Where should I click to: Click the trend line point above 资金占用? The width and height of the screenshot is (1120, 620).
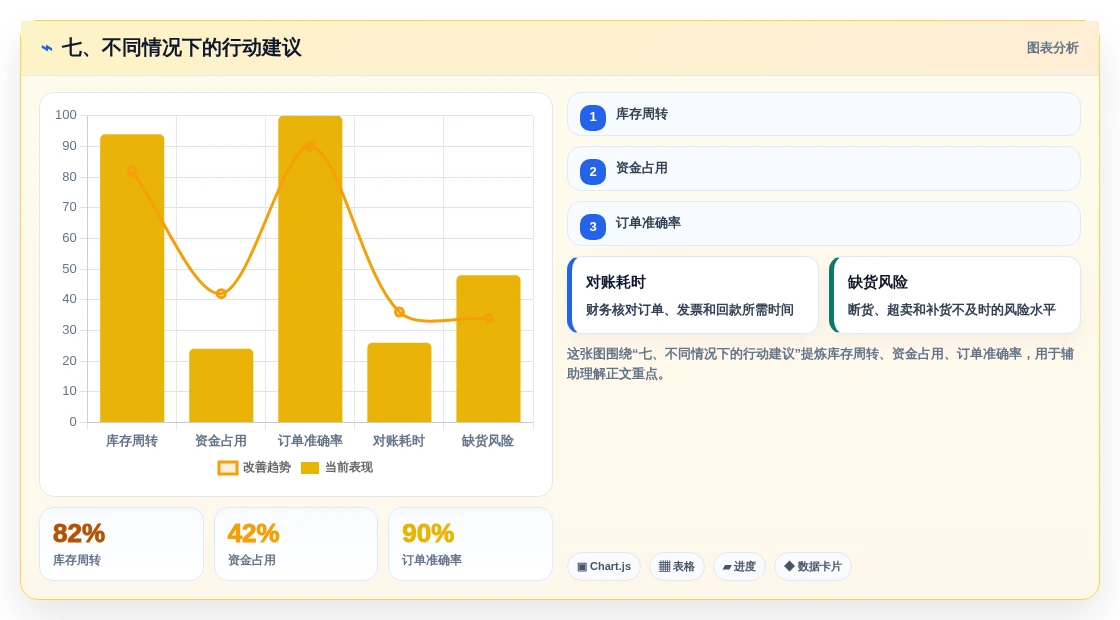point(221,294)
